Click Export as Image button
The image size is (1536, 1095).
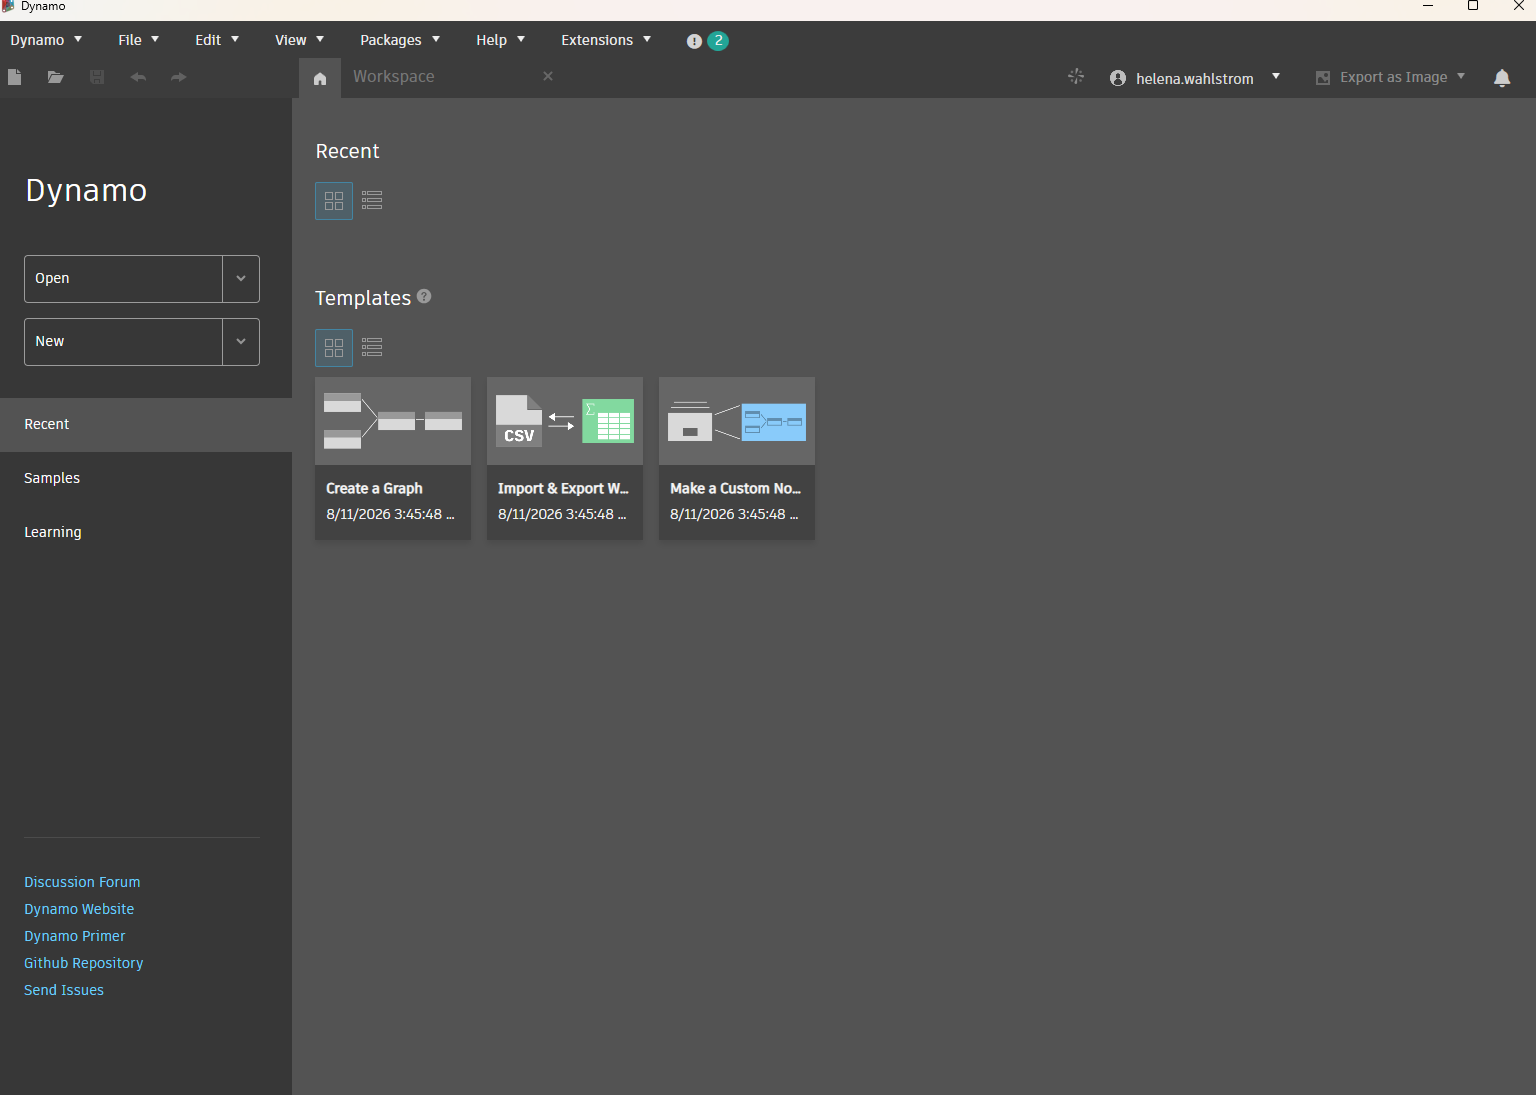1393,77
